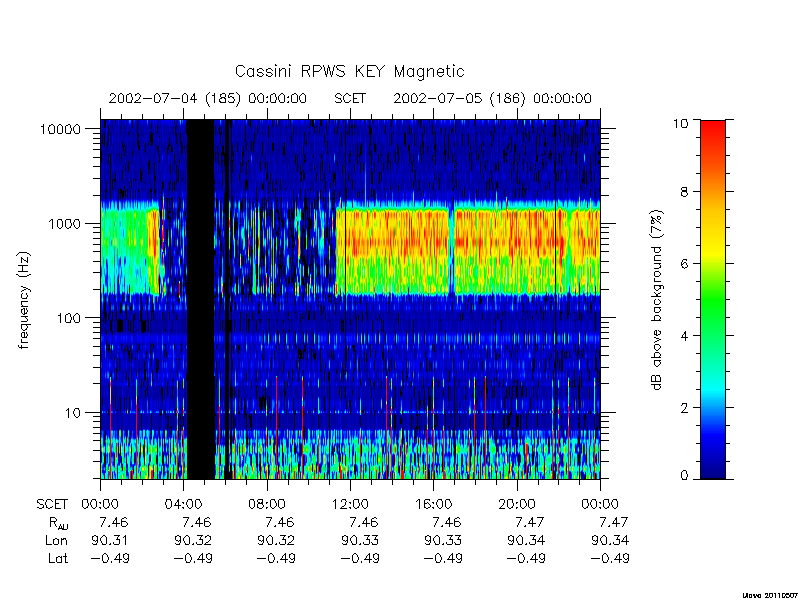
Task: Select the Lon value "90.33" under 12:00
Action: pos(360,540)
